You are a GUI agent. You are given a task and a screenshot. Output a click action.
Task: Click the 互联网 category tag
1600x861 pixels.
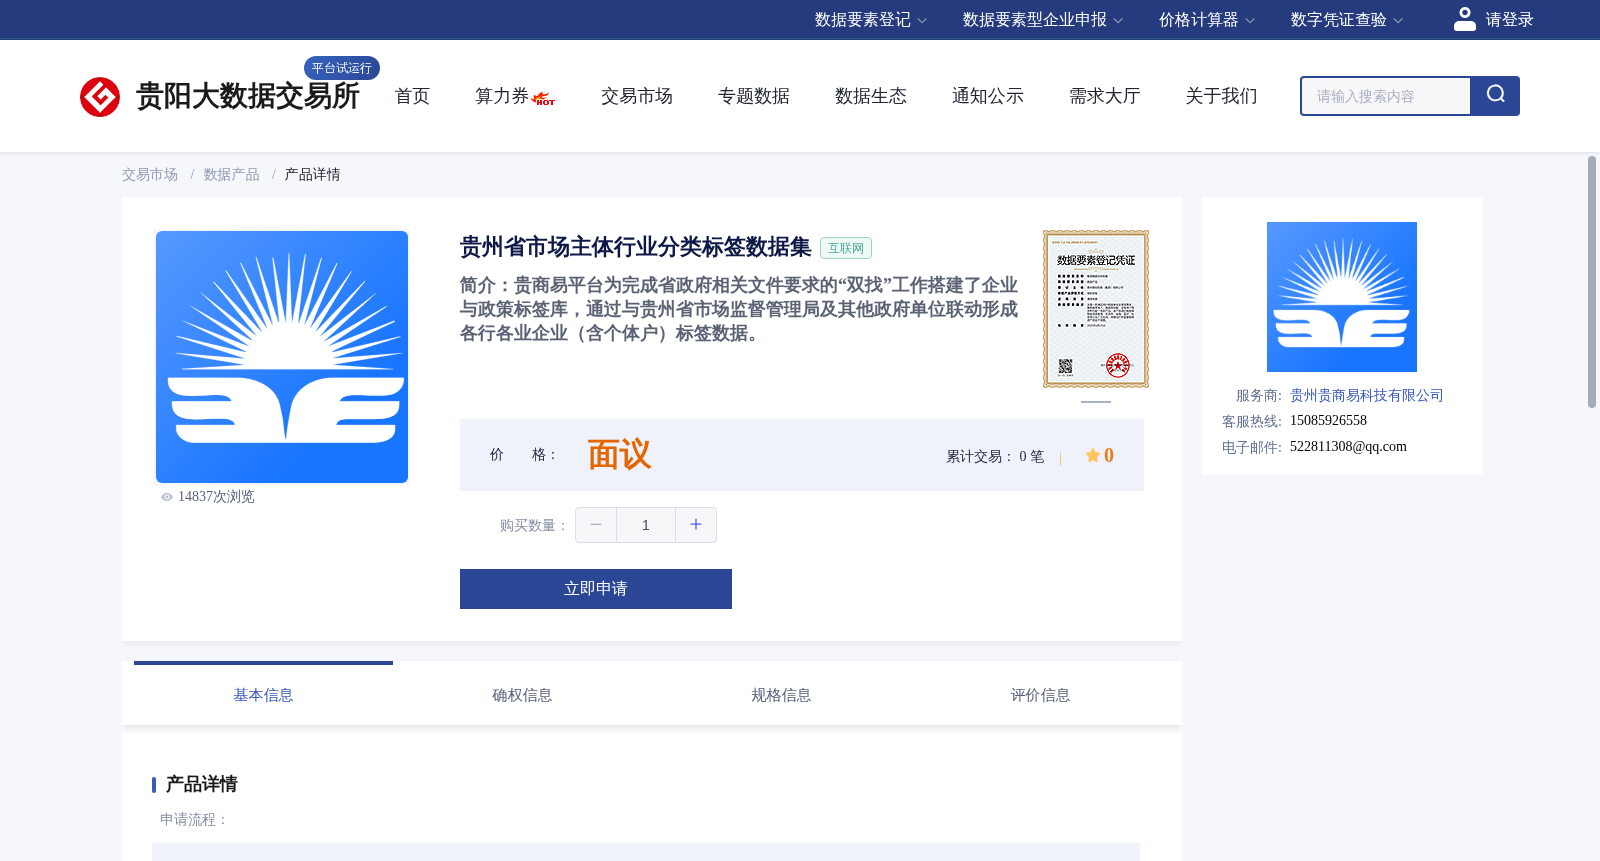tap(846, 248)
